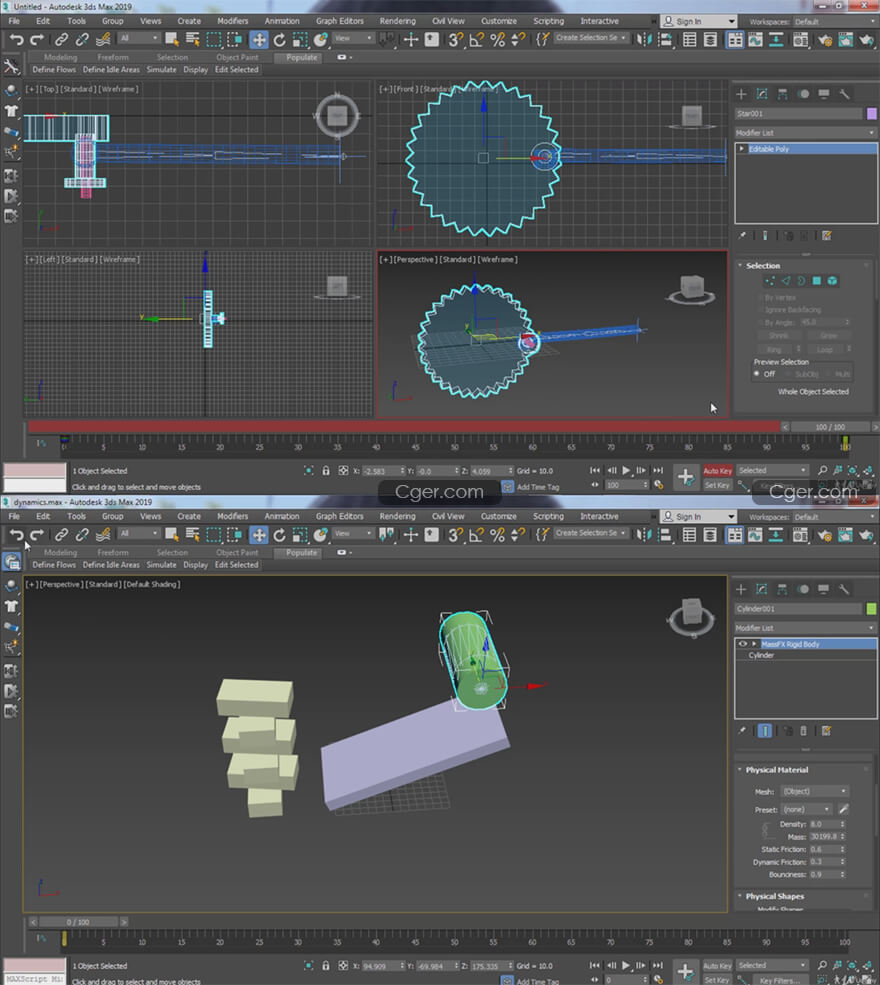Toggle MassFX Rigid Body modifier eye icon
880x985 pixels.
point(743,644)
